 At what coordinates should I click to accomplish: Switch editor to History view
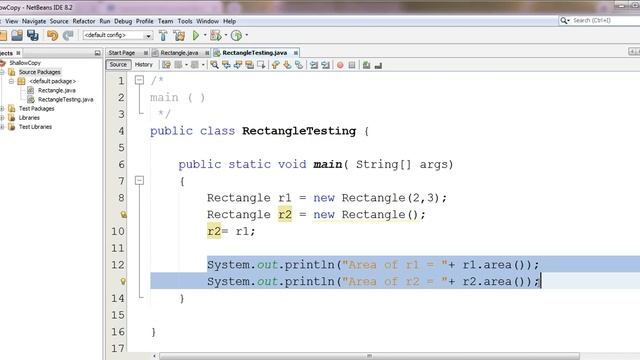coord(144,64)
